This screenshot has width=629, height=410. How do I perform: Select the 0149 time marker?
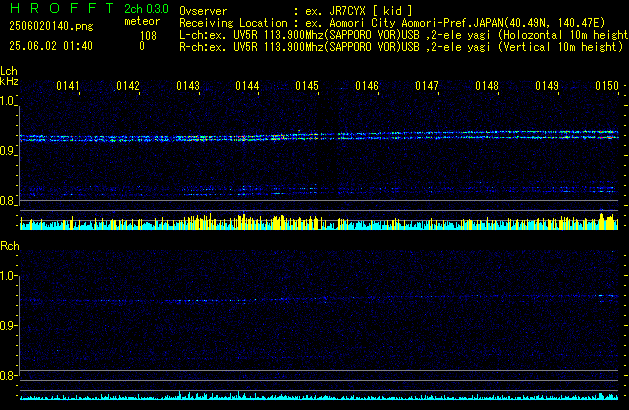click(547, 86)
